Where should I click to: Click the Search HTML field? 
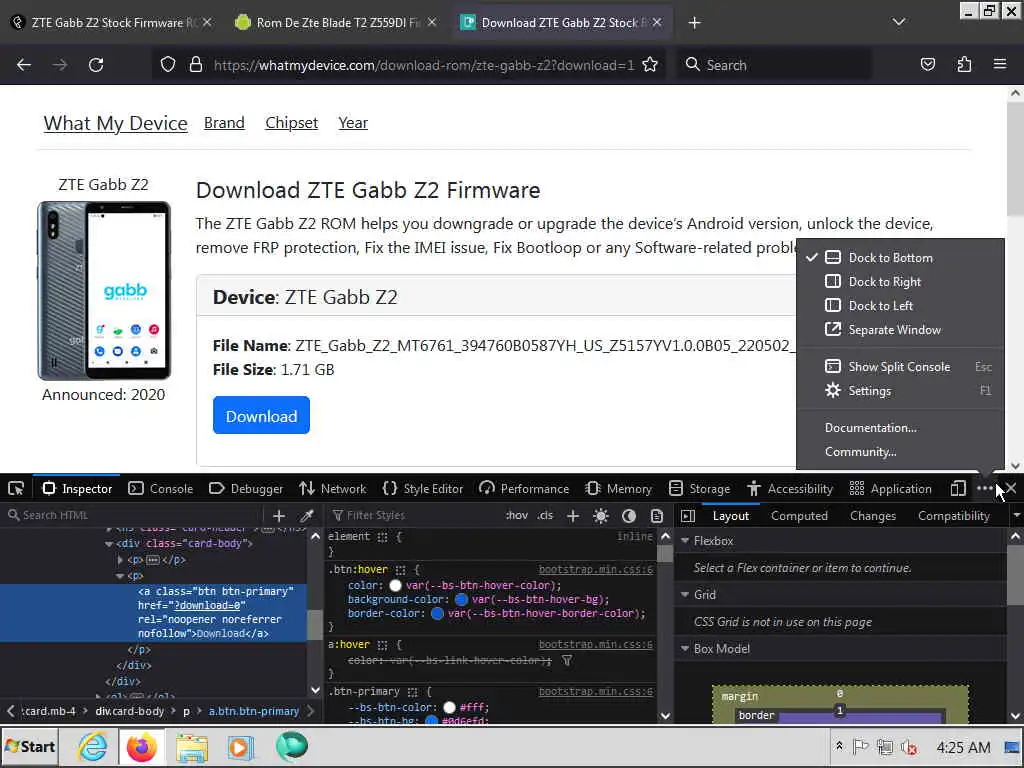click(134, 515)
